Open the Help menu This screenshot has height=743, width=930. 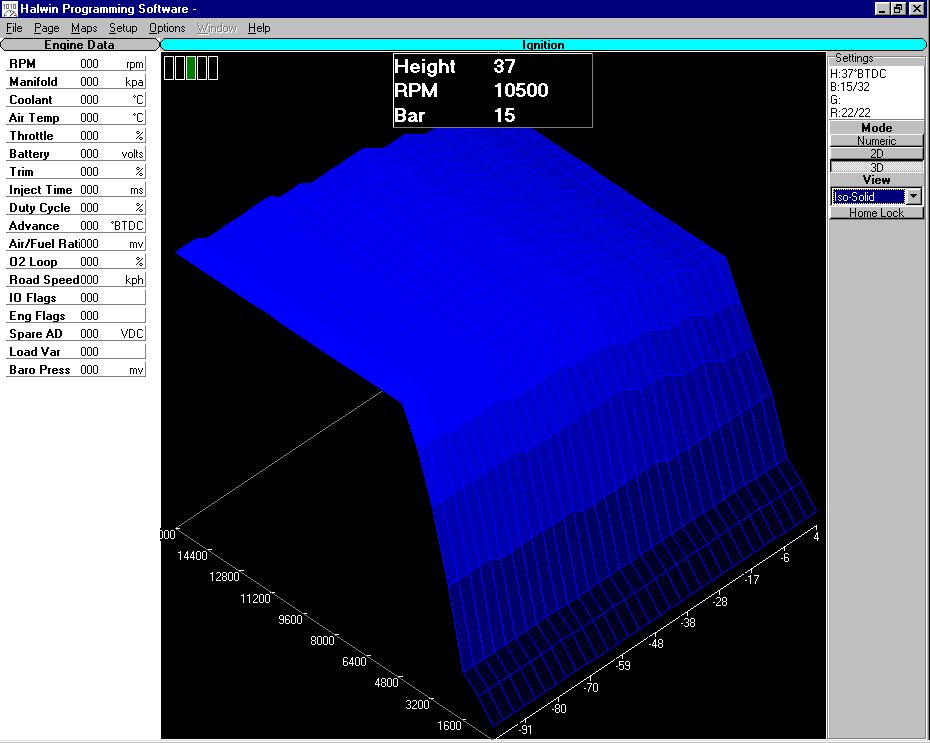point(259,28)
